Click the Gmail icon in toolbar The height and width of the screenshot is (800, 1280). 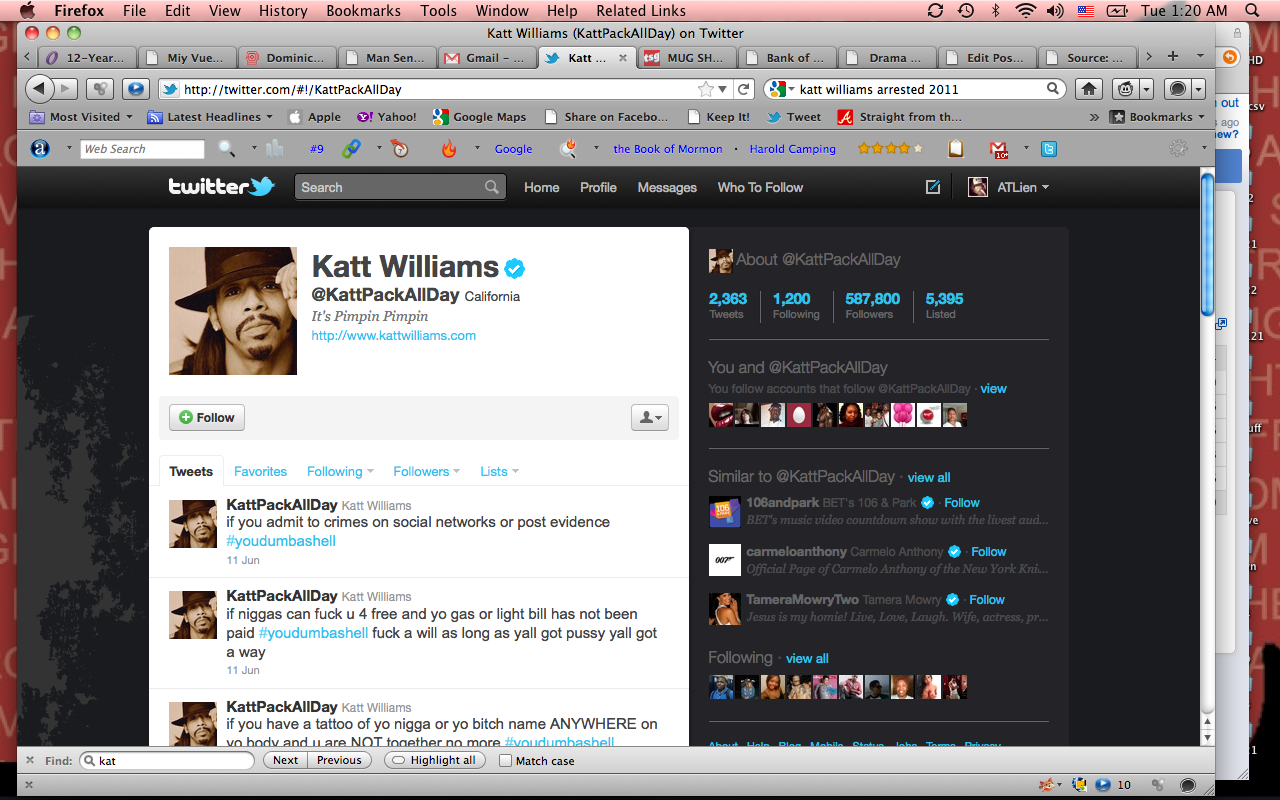[998, 149]
